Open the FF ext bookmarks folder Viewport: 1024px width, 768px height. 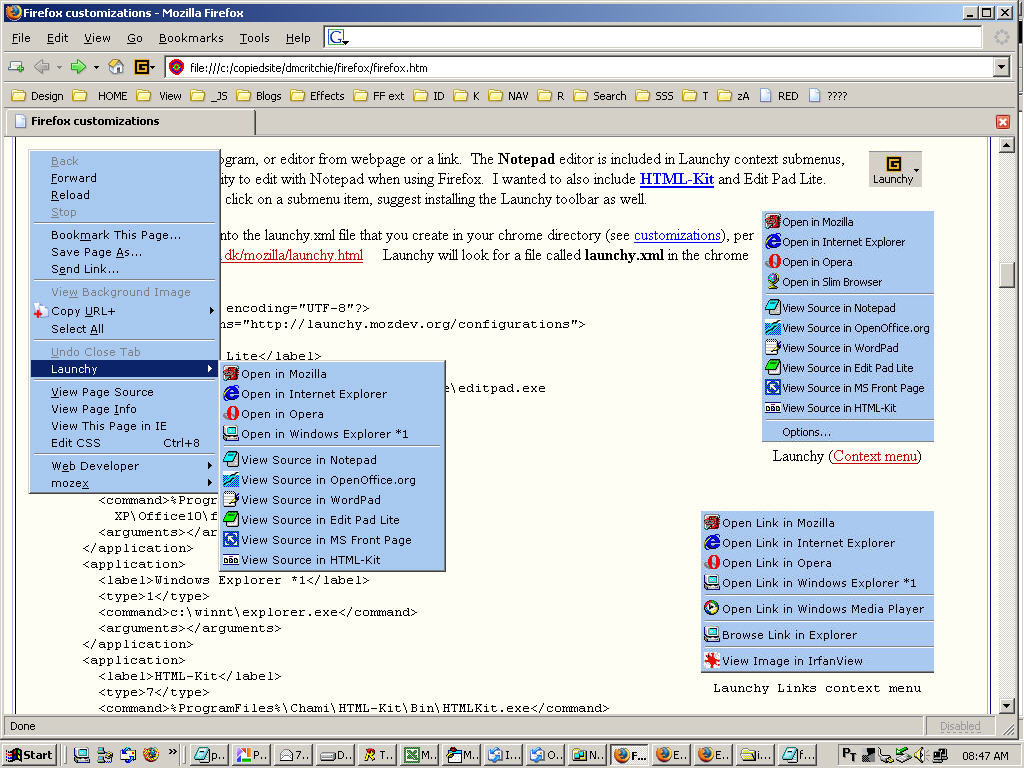click(379, 96)
